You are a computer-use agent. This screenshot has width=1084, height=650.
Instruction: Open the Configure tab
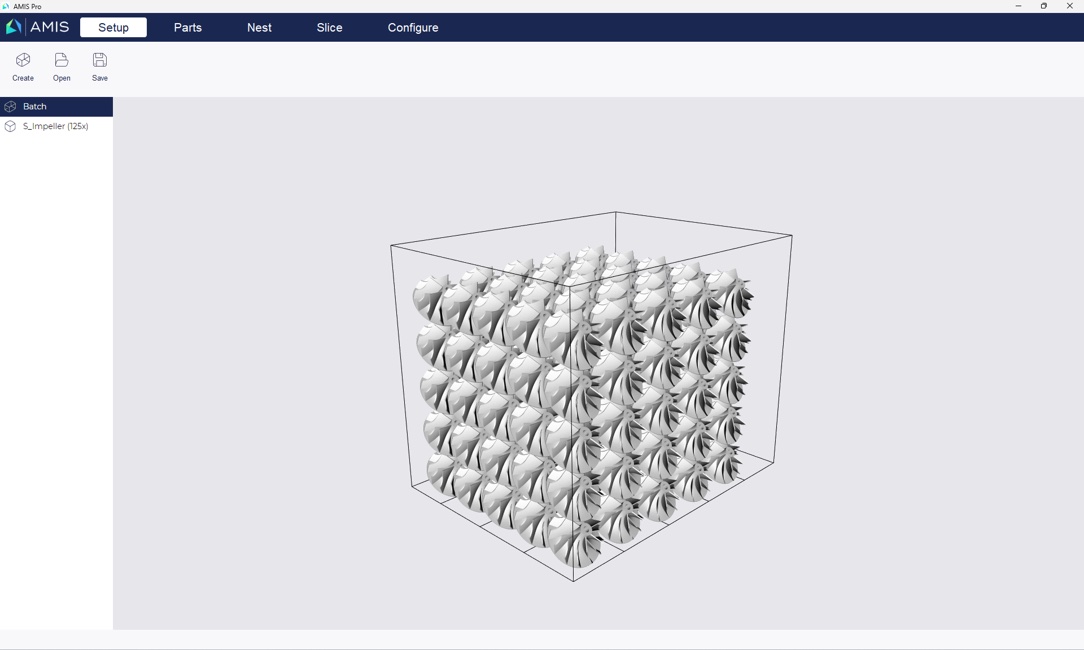point(413,27)
